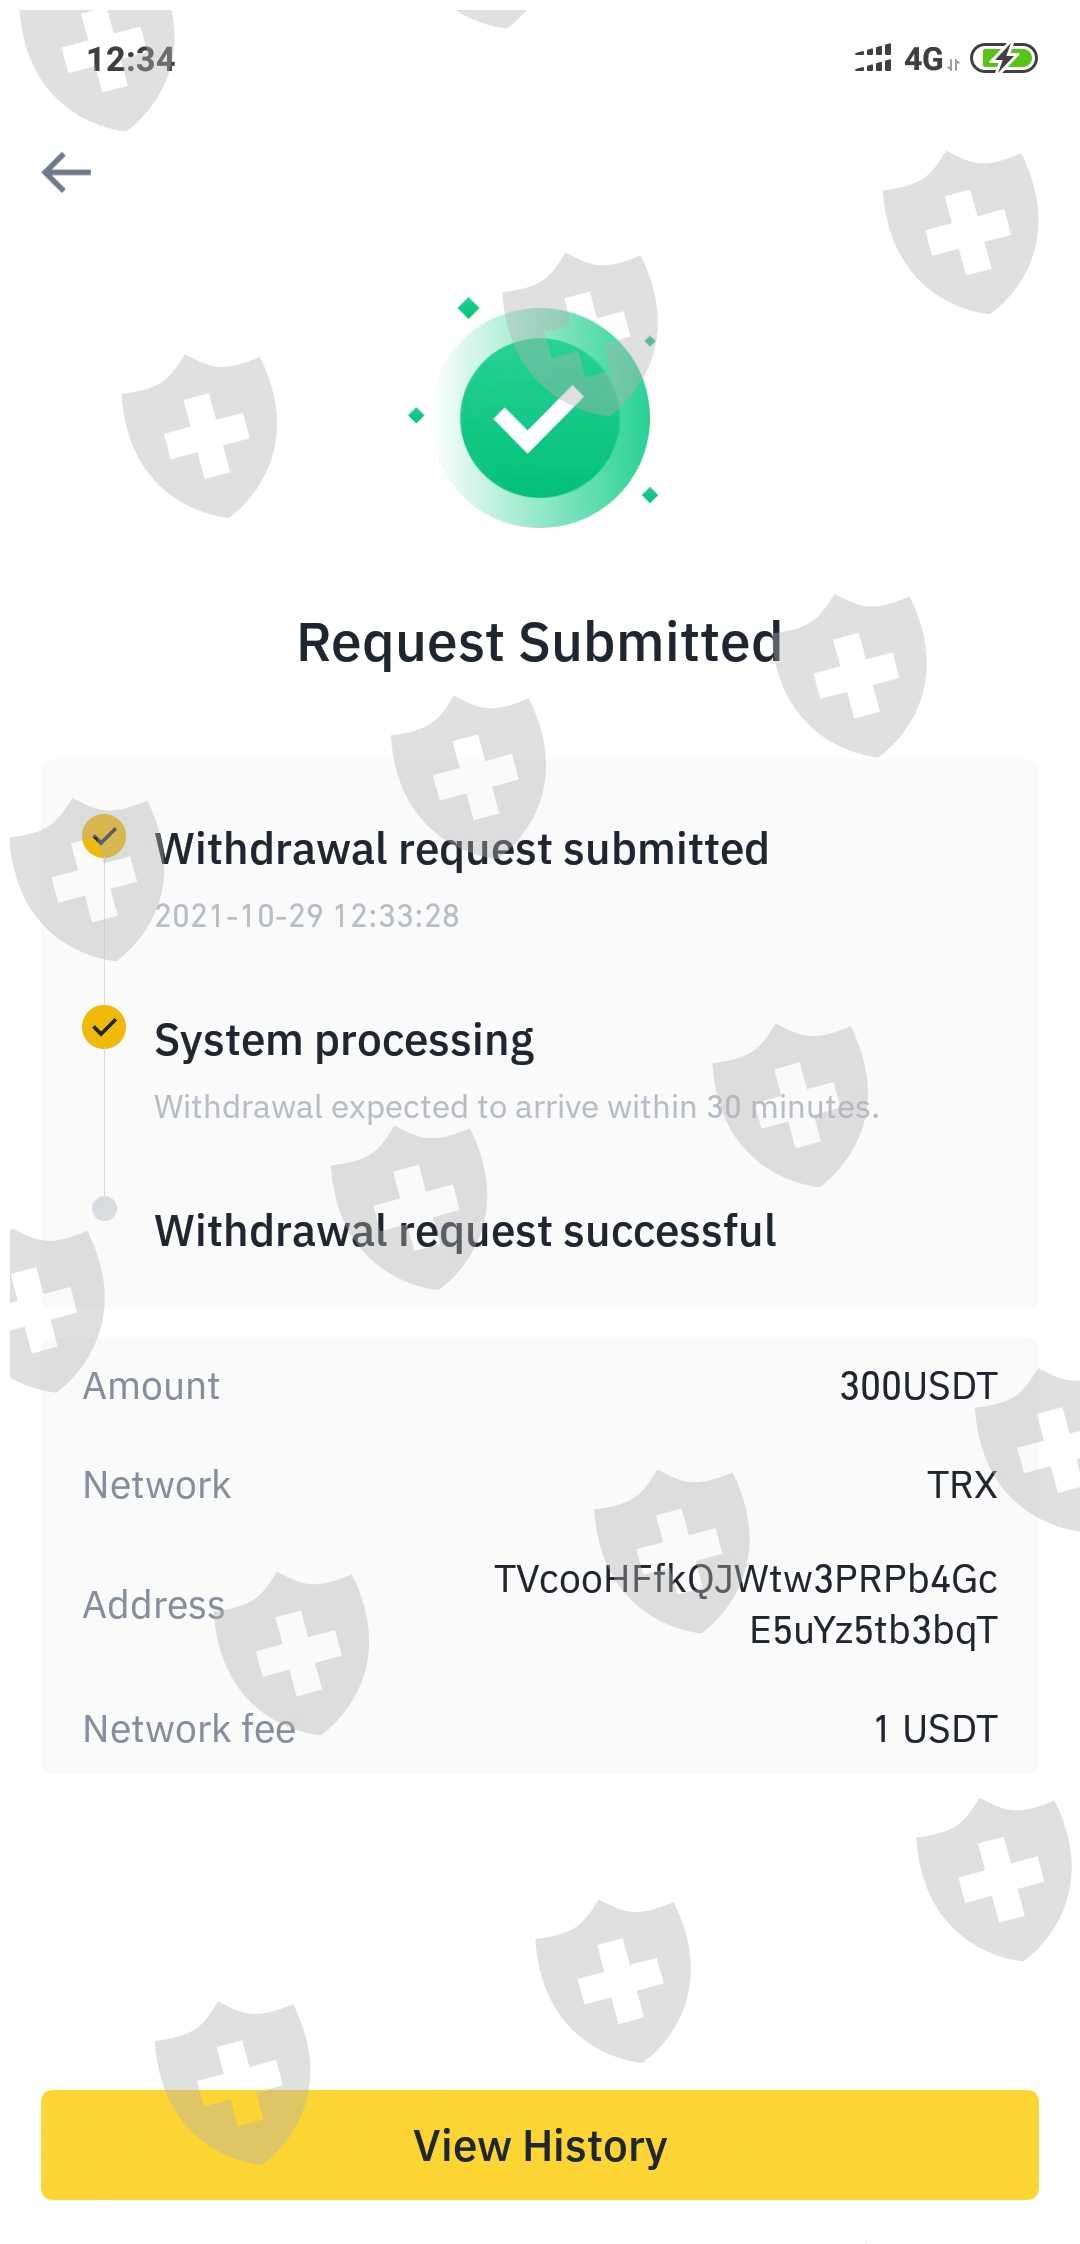Tap the 12:34 status bar clock
Image resolution: width=1080 pixels, height=2244 pixels.
[131, 60]
